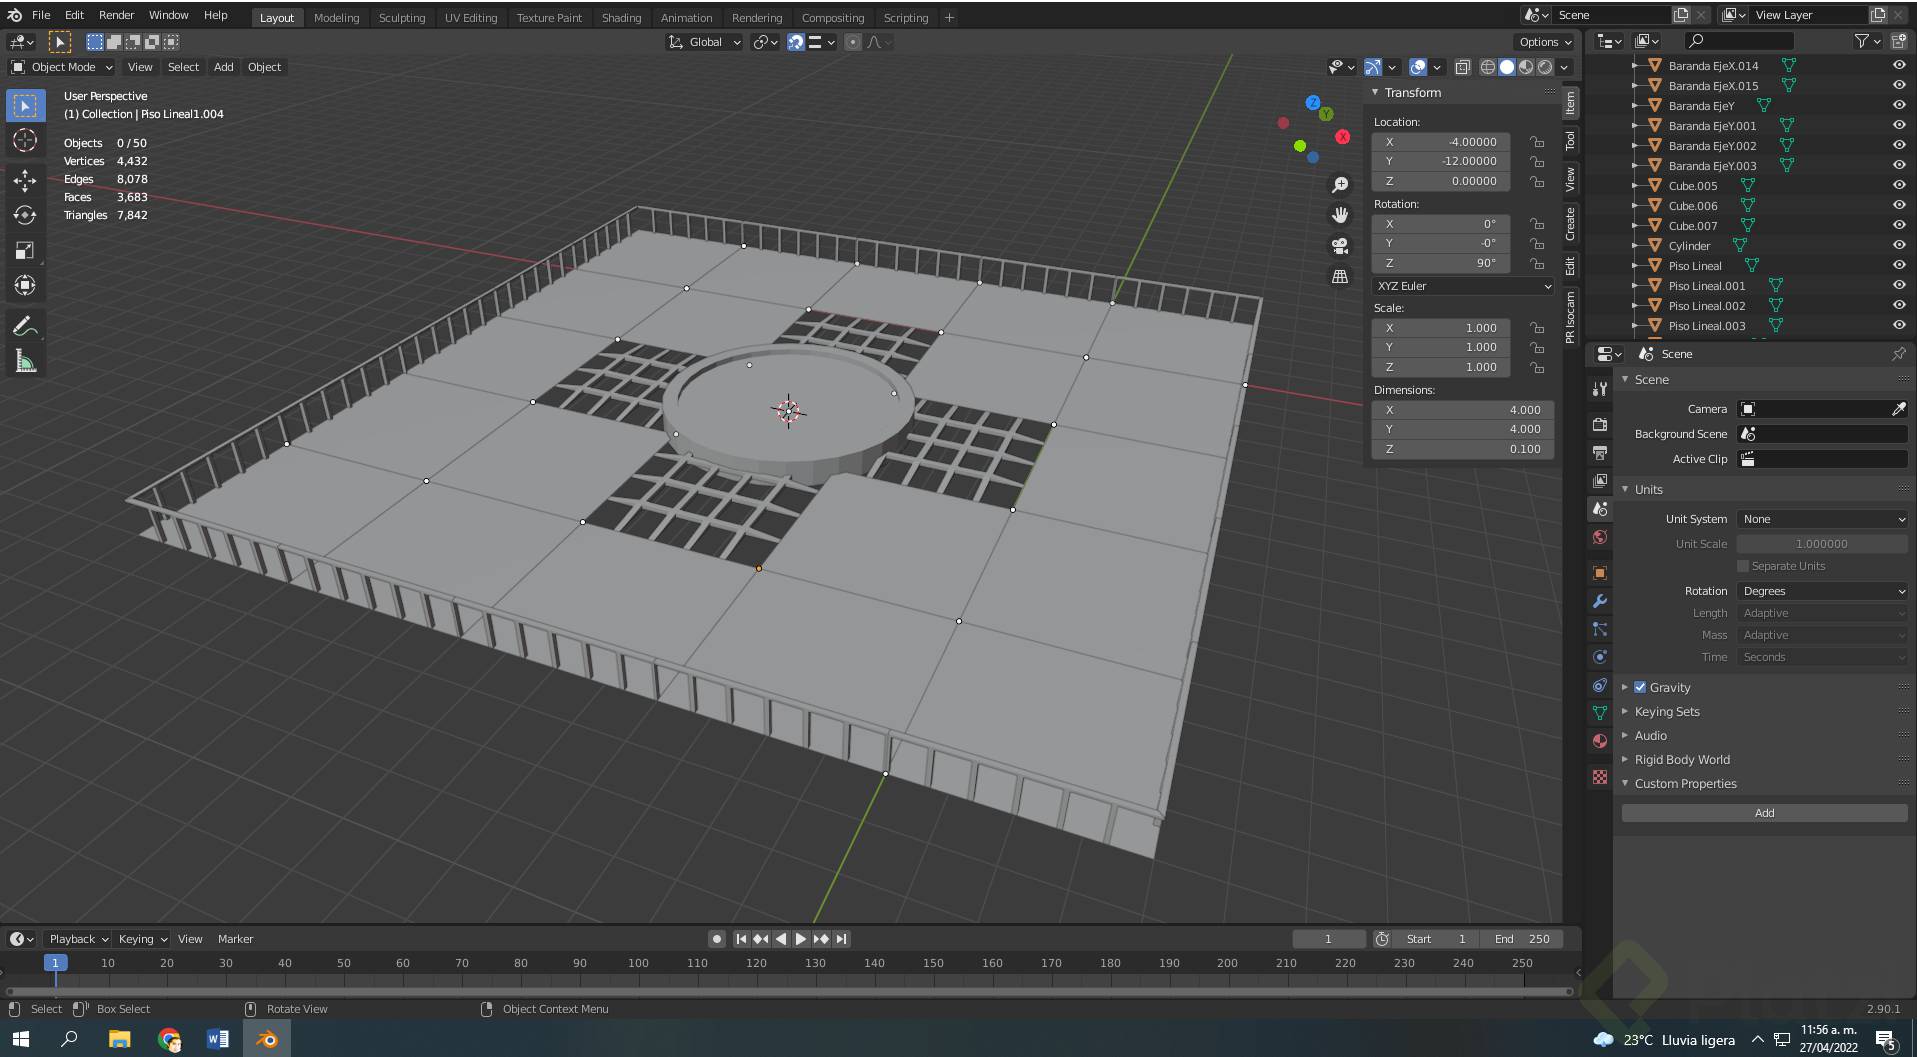Disable the Gravity checkbox
1917x1057 pixels.
coord(1640,687)
